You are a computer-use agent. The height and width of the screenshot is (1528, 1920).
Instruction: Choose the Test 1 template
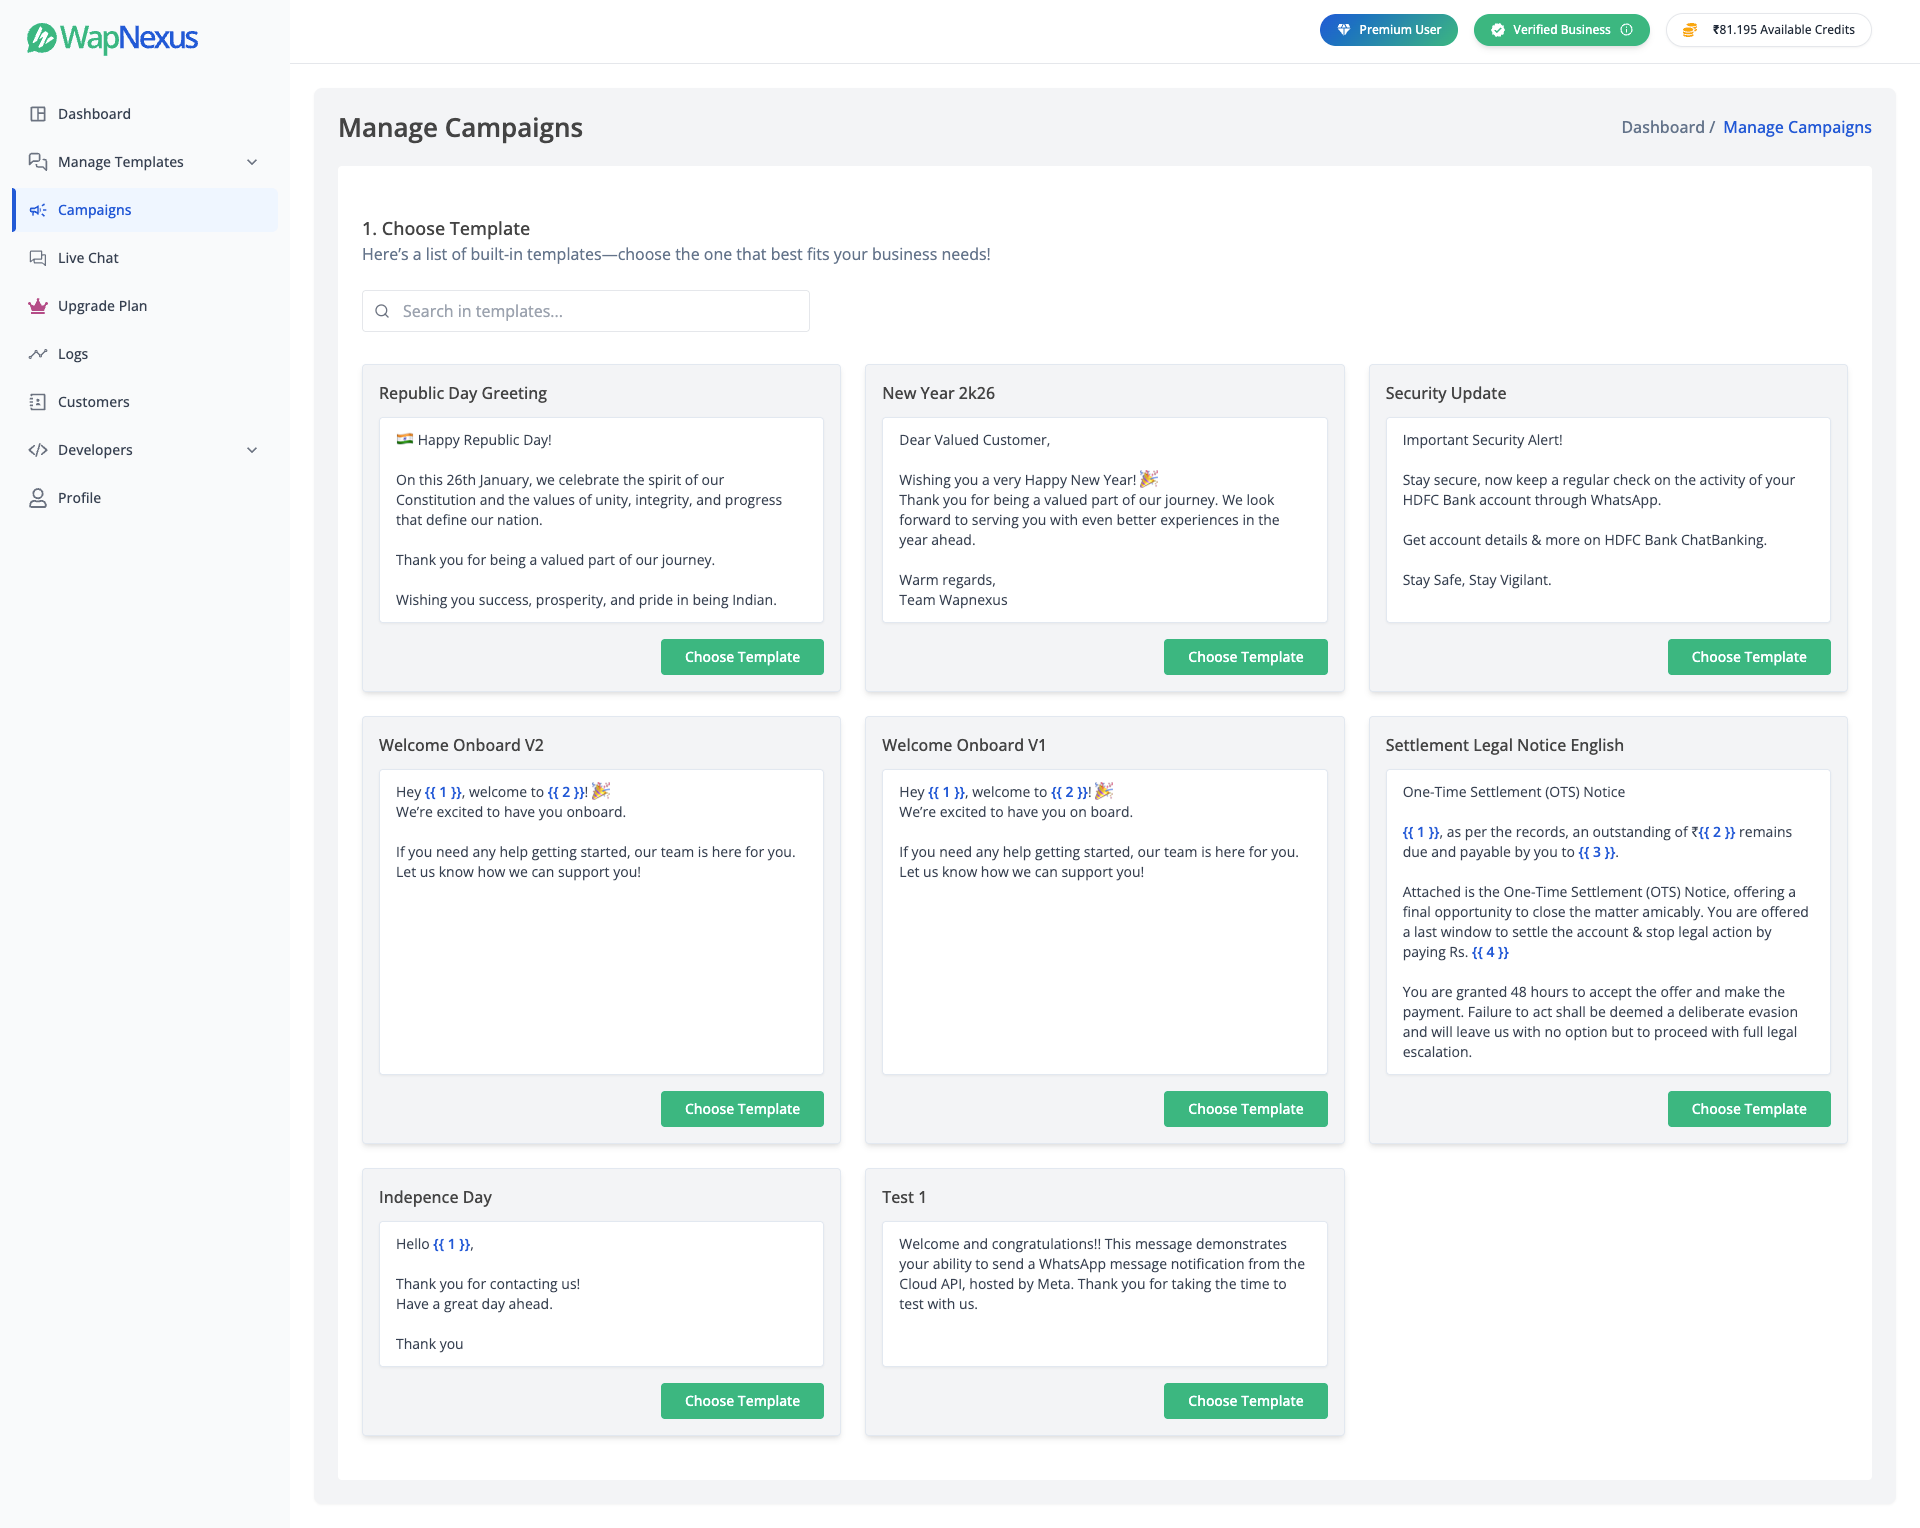tap(1245, 1401)
